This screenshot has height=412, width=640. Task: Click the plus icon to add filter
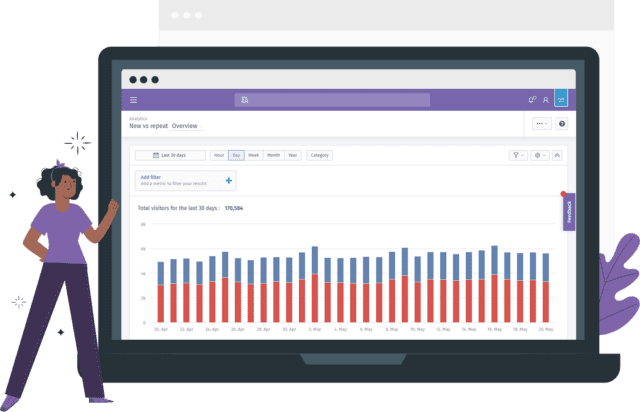(x=229, y=181)
